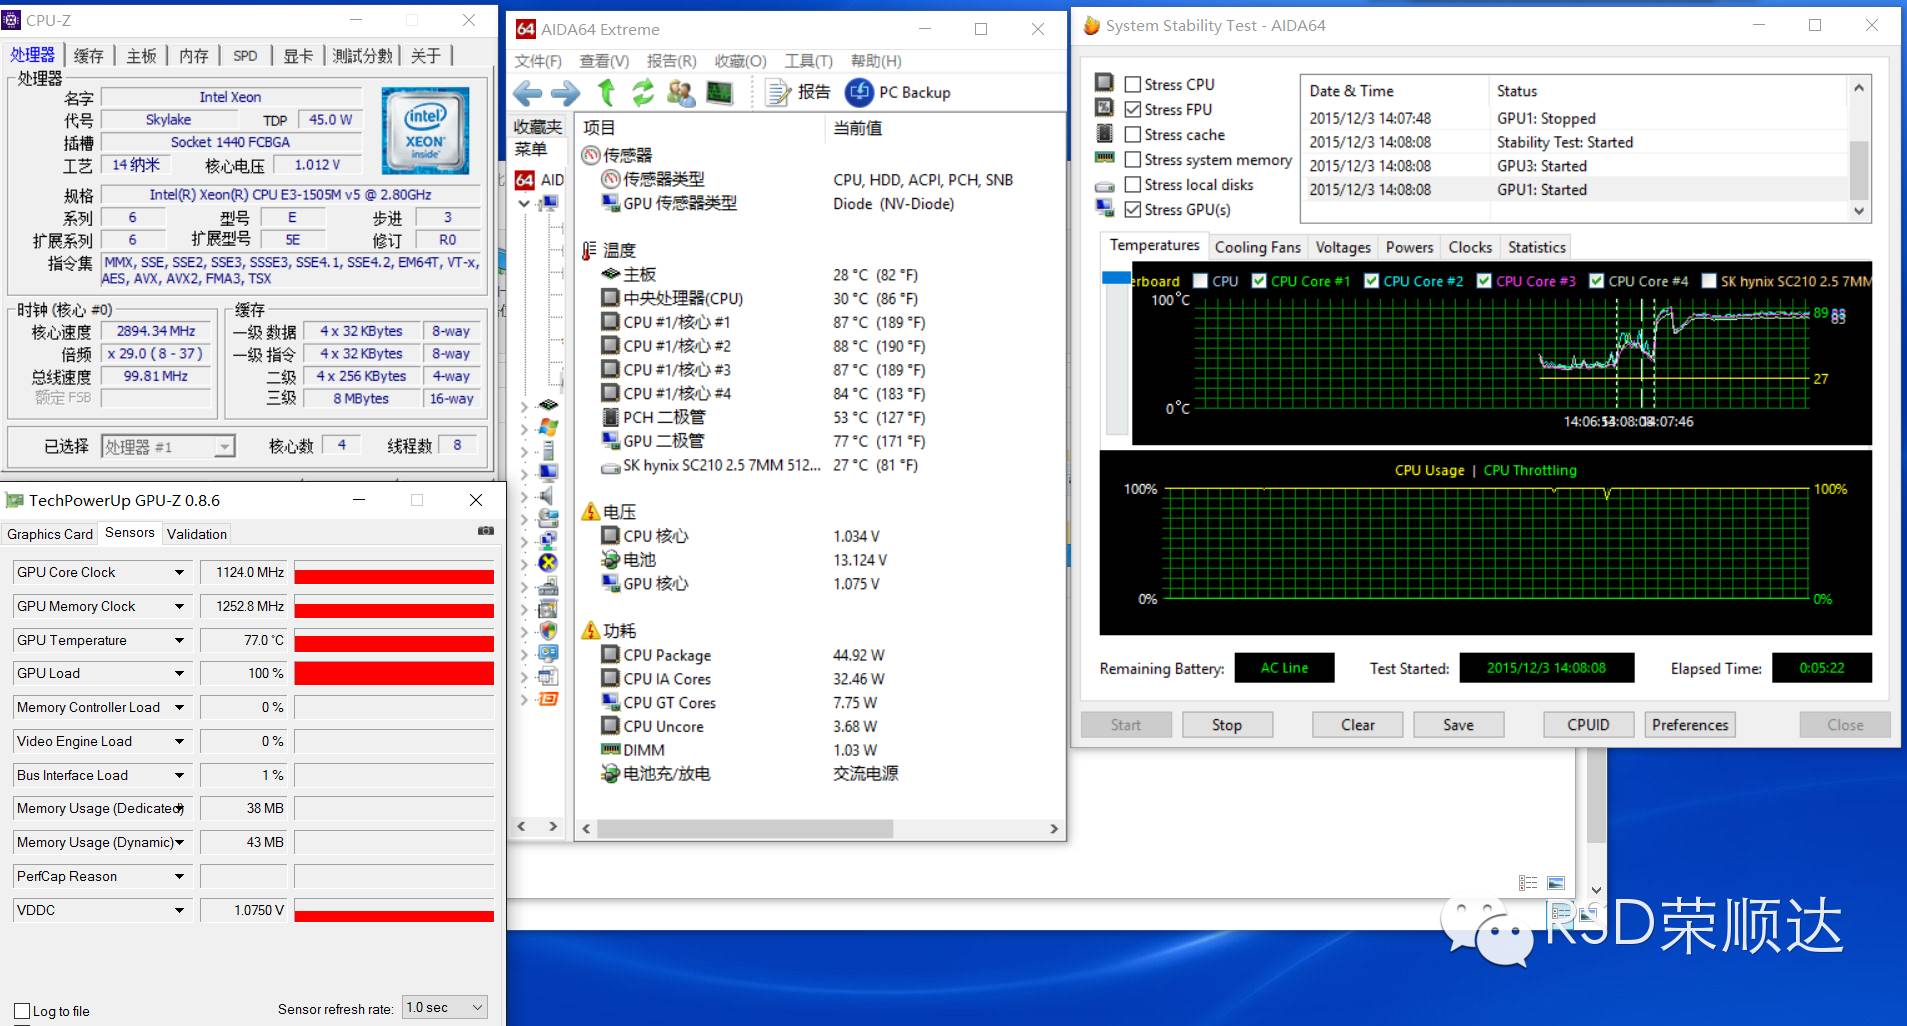Image resolution: width=1907 pixels, height=1026 pixels.
Task: Enable the Stress local disks checkbox
Action: pos(1133,185)
